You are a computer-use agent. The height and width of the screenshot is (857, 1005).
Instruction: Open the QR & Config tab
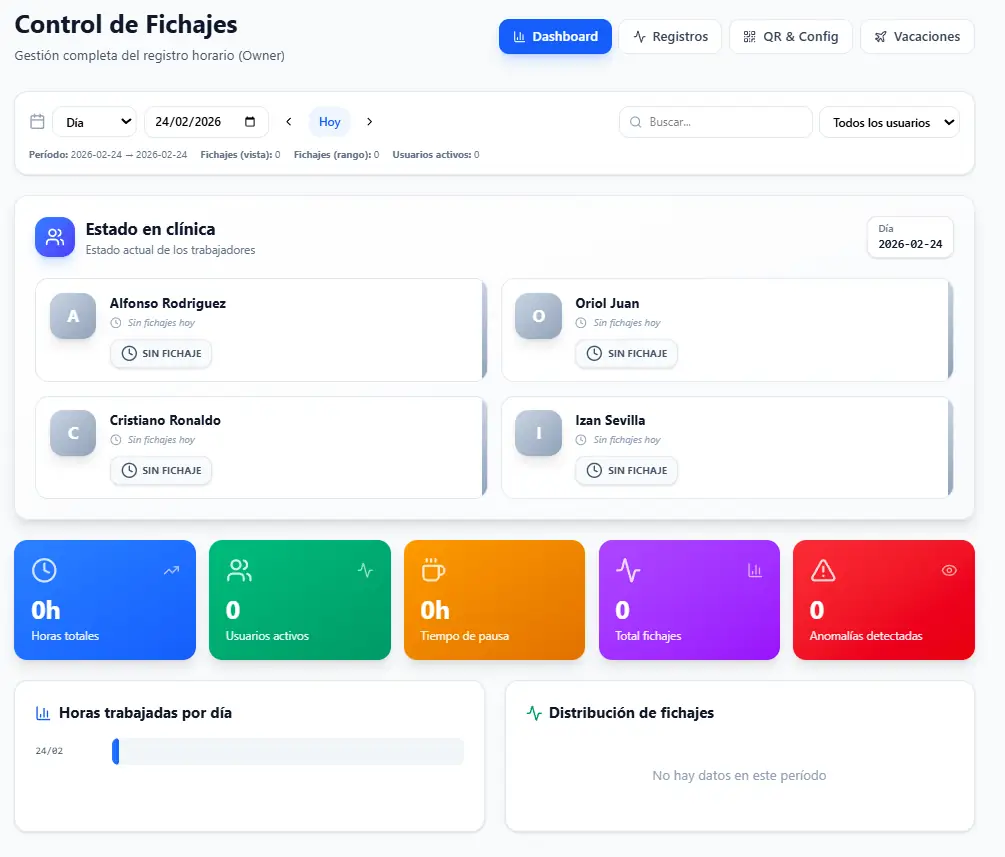point(790,37)
